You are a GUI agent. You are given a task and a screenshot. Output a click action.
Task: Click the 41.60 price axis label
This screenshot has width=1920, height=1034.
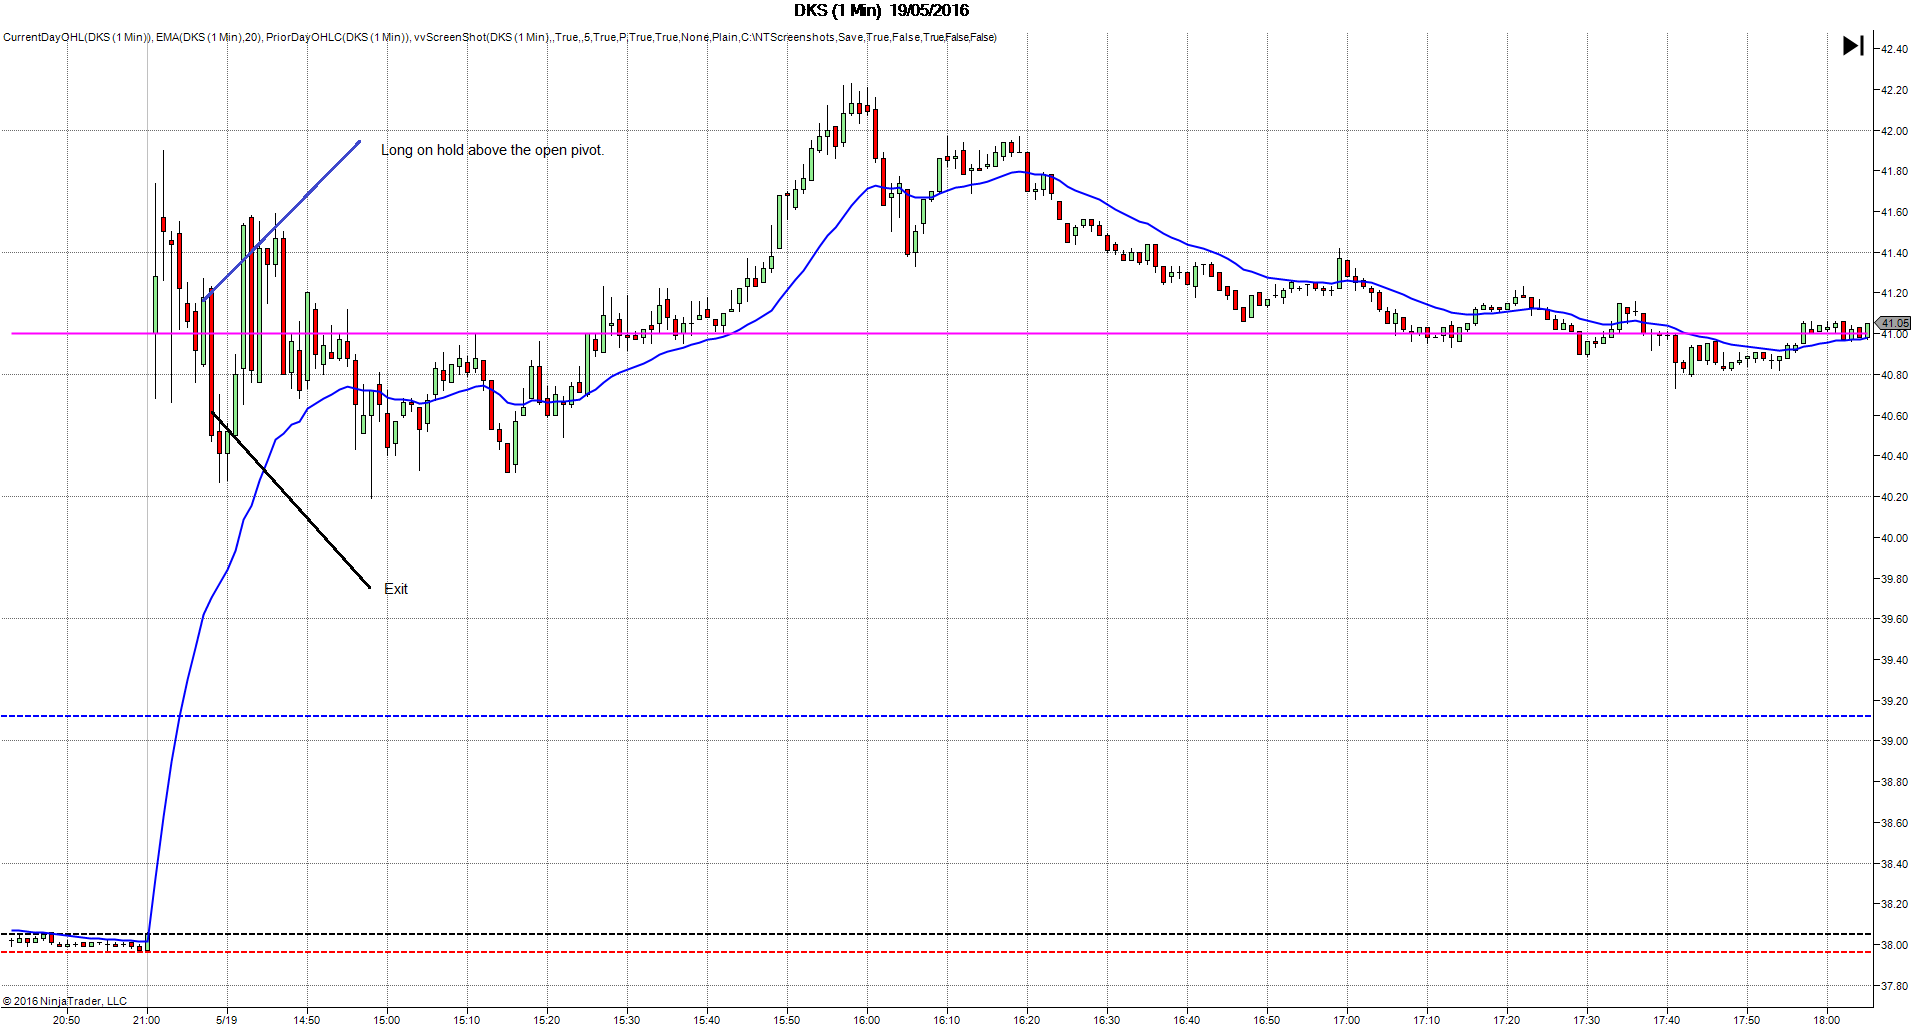click(1894, 212)
